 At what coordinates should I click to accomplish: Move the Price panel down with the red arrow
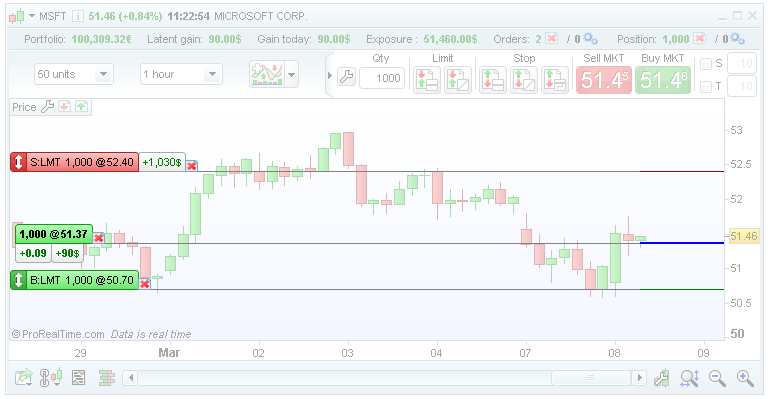64,106
